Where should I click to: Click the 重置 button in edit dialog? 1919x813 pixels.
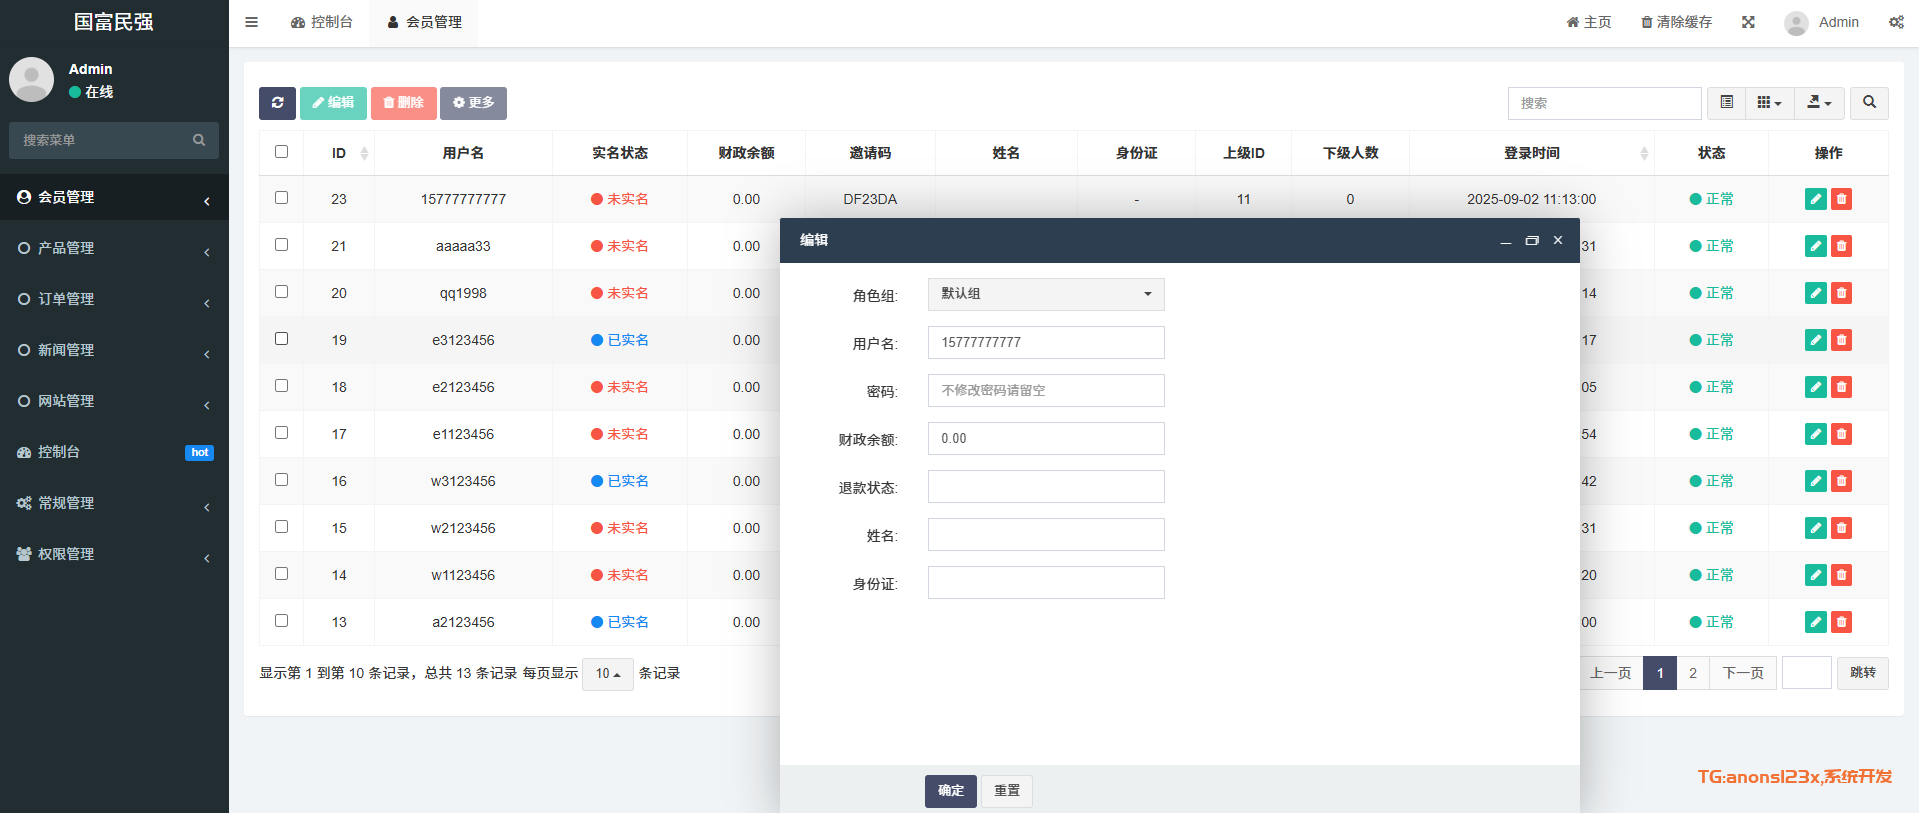pos(1006,791)
